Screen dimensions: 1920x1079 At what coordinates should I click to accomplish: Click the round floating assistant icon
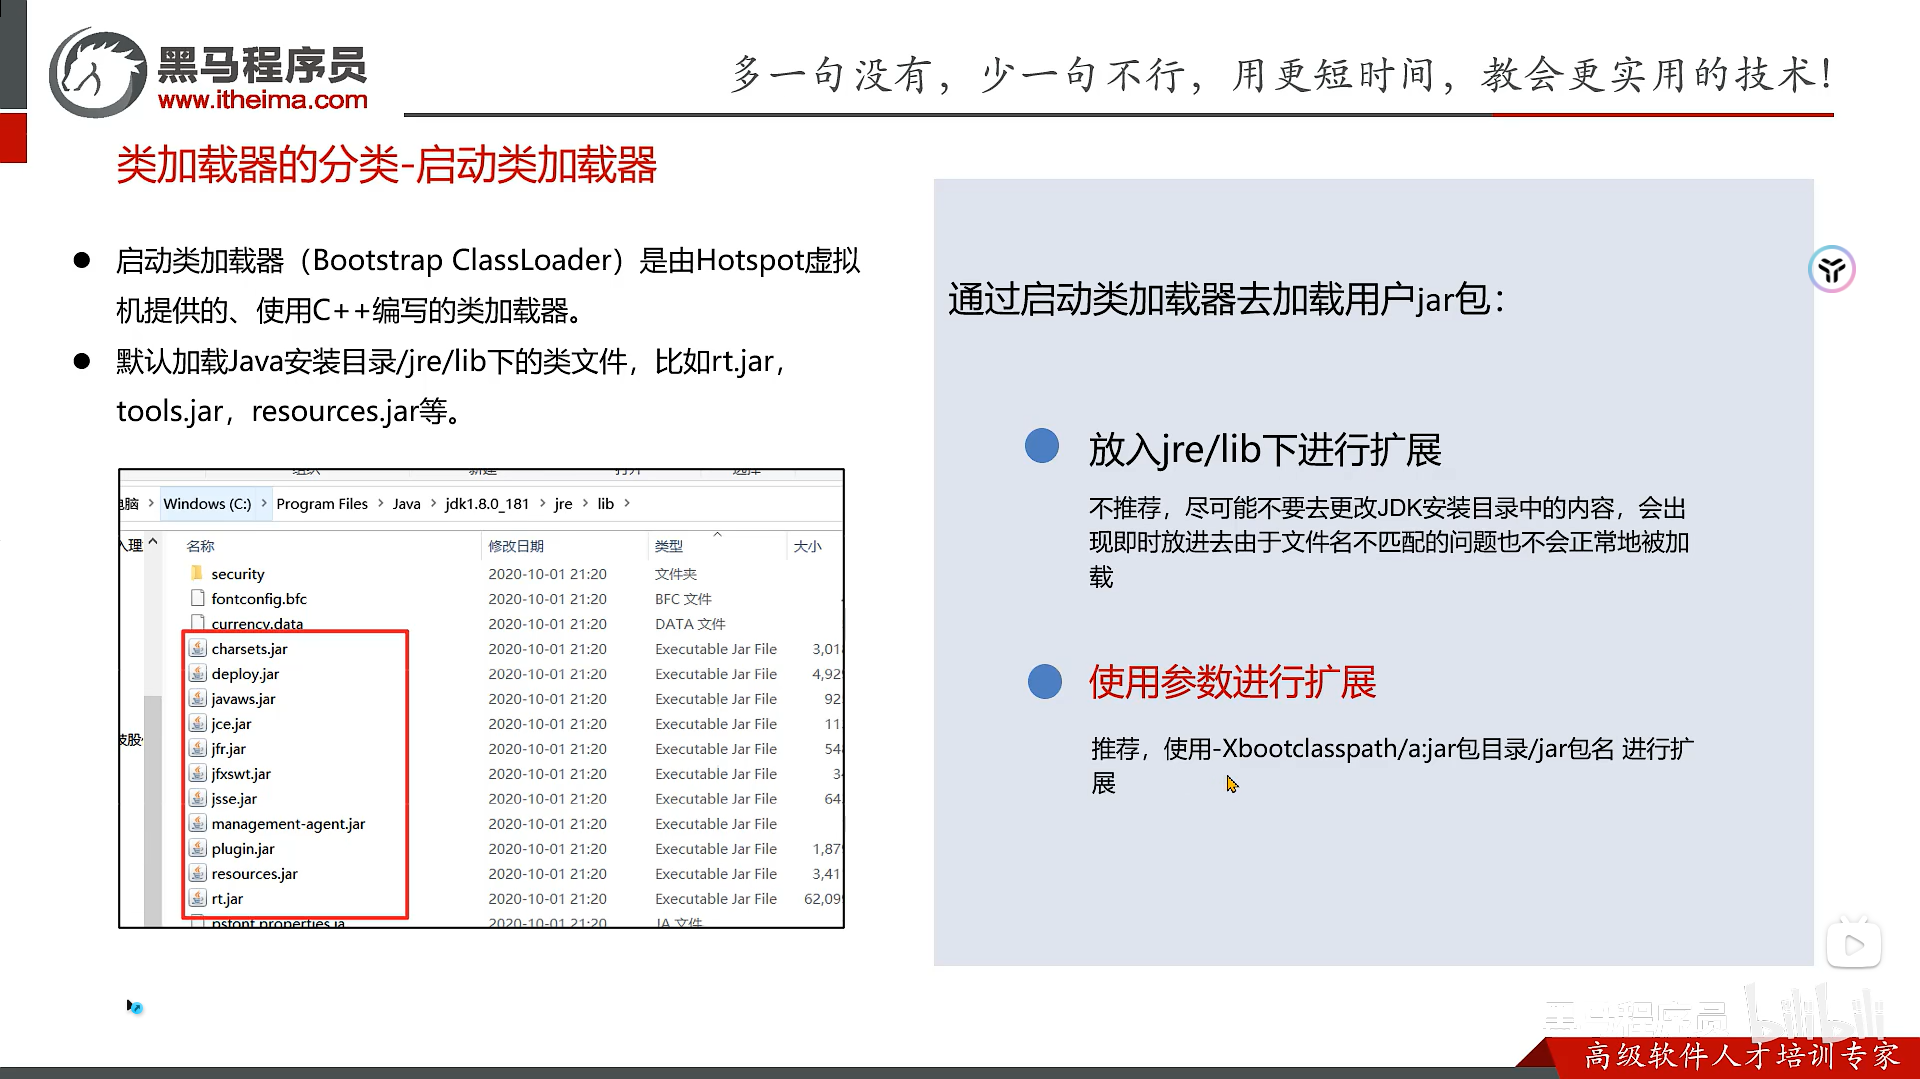[1832, 269]
